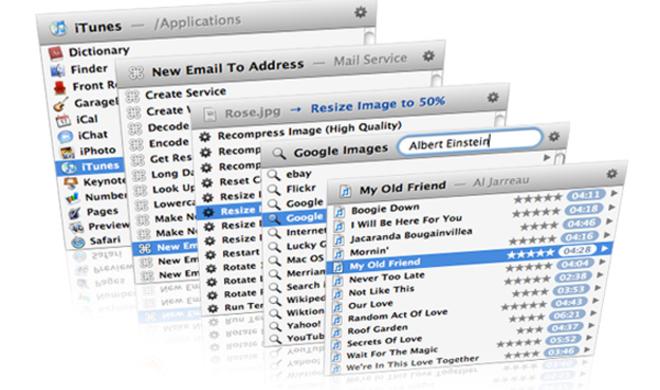Select the ebay search entry
Viewport: 660px width, 390px height.
click(298, 174)
